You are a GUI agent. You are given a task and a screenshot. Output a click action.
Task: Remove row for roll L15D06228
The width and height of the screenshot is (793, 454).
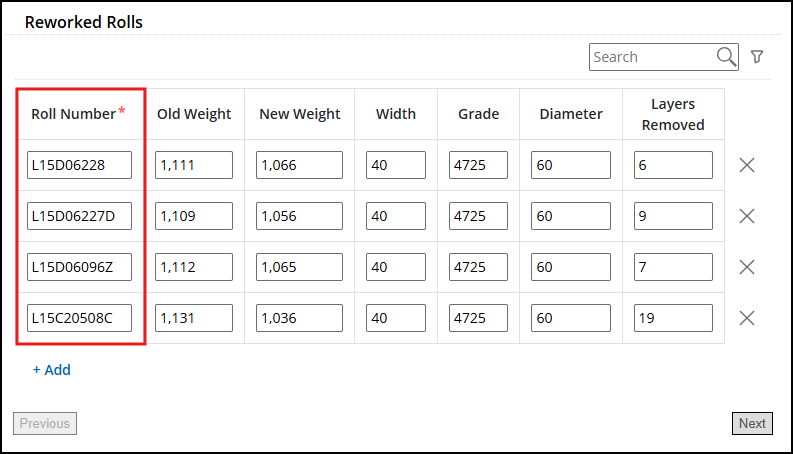tap(747, 165)
